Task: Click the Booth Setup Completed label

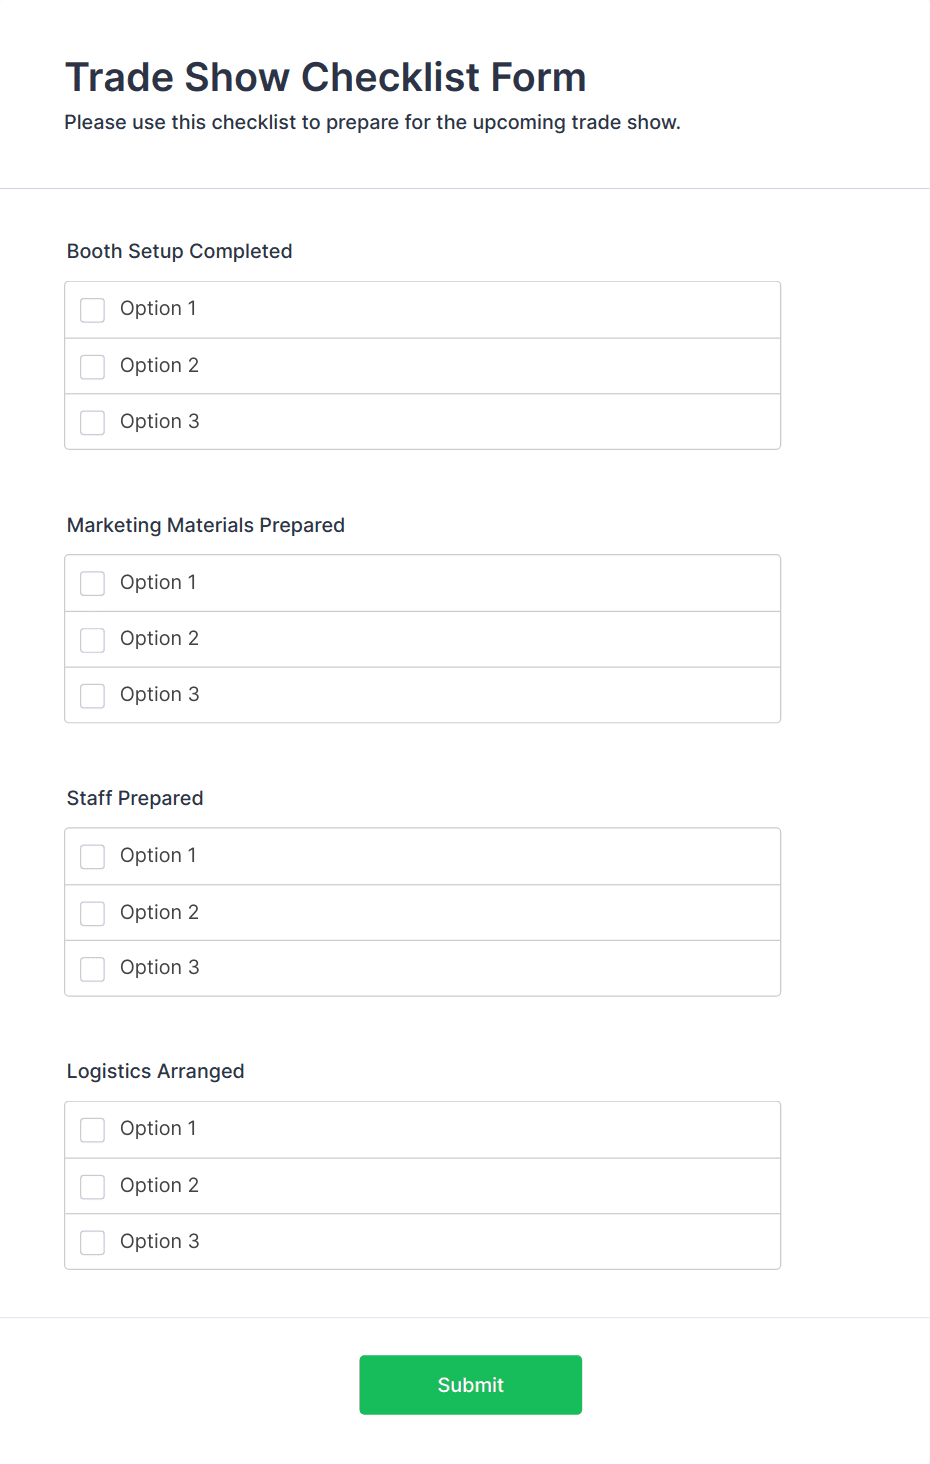Action: (x=179, y=251)
